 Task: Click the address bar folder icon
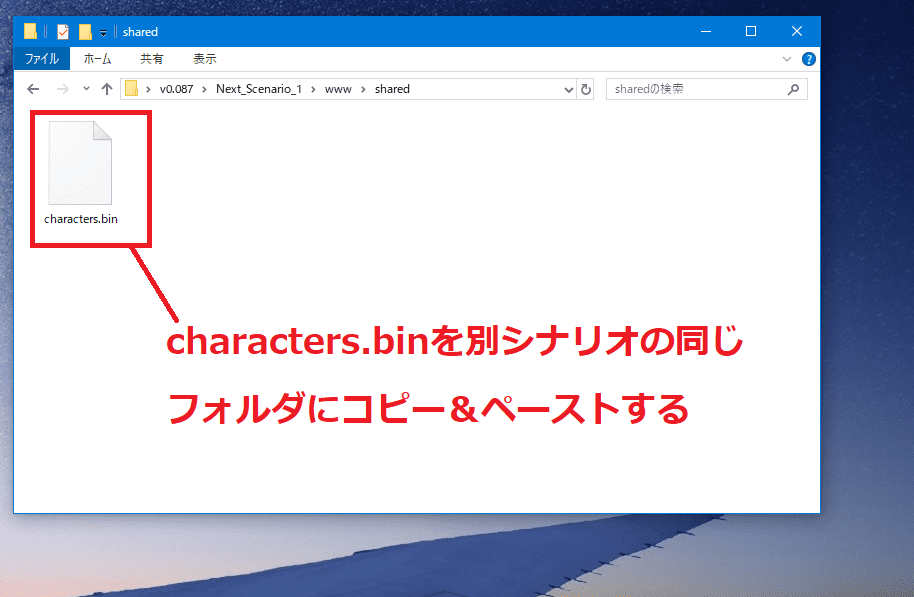tap(132, 89)
